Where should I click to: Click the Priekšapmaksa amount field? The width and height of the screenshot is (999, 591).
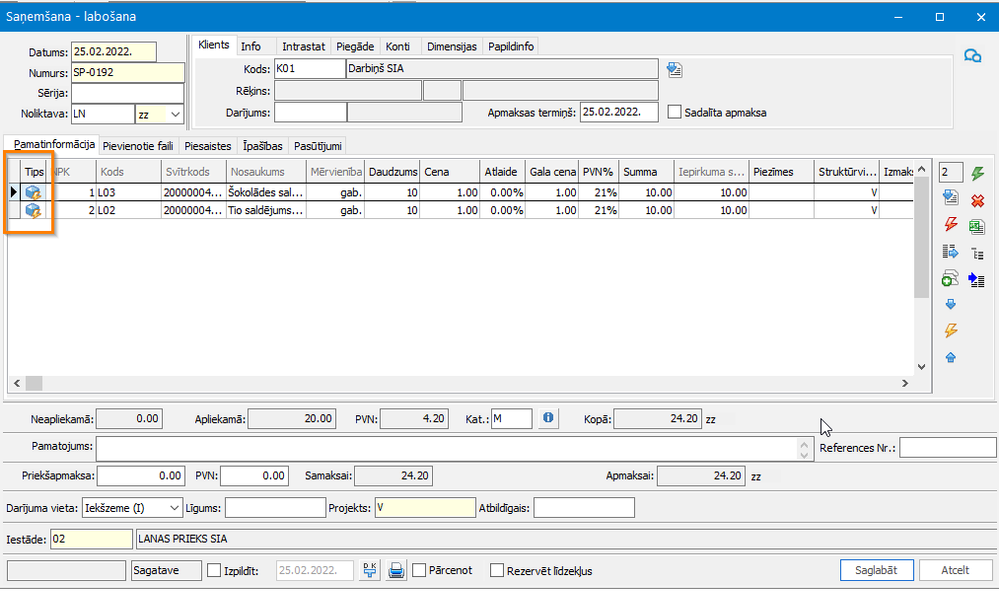(x=141, y=476)
